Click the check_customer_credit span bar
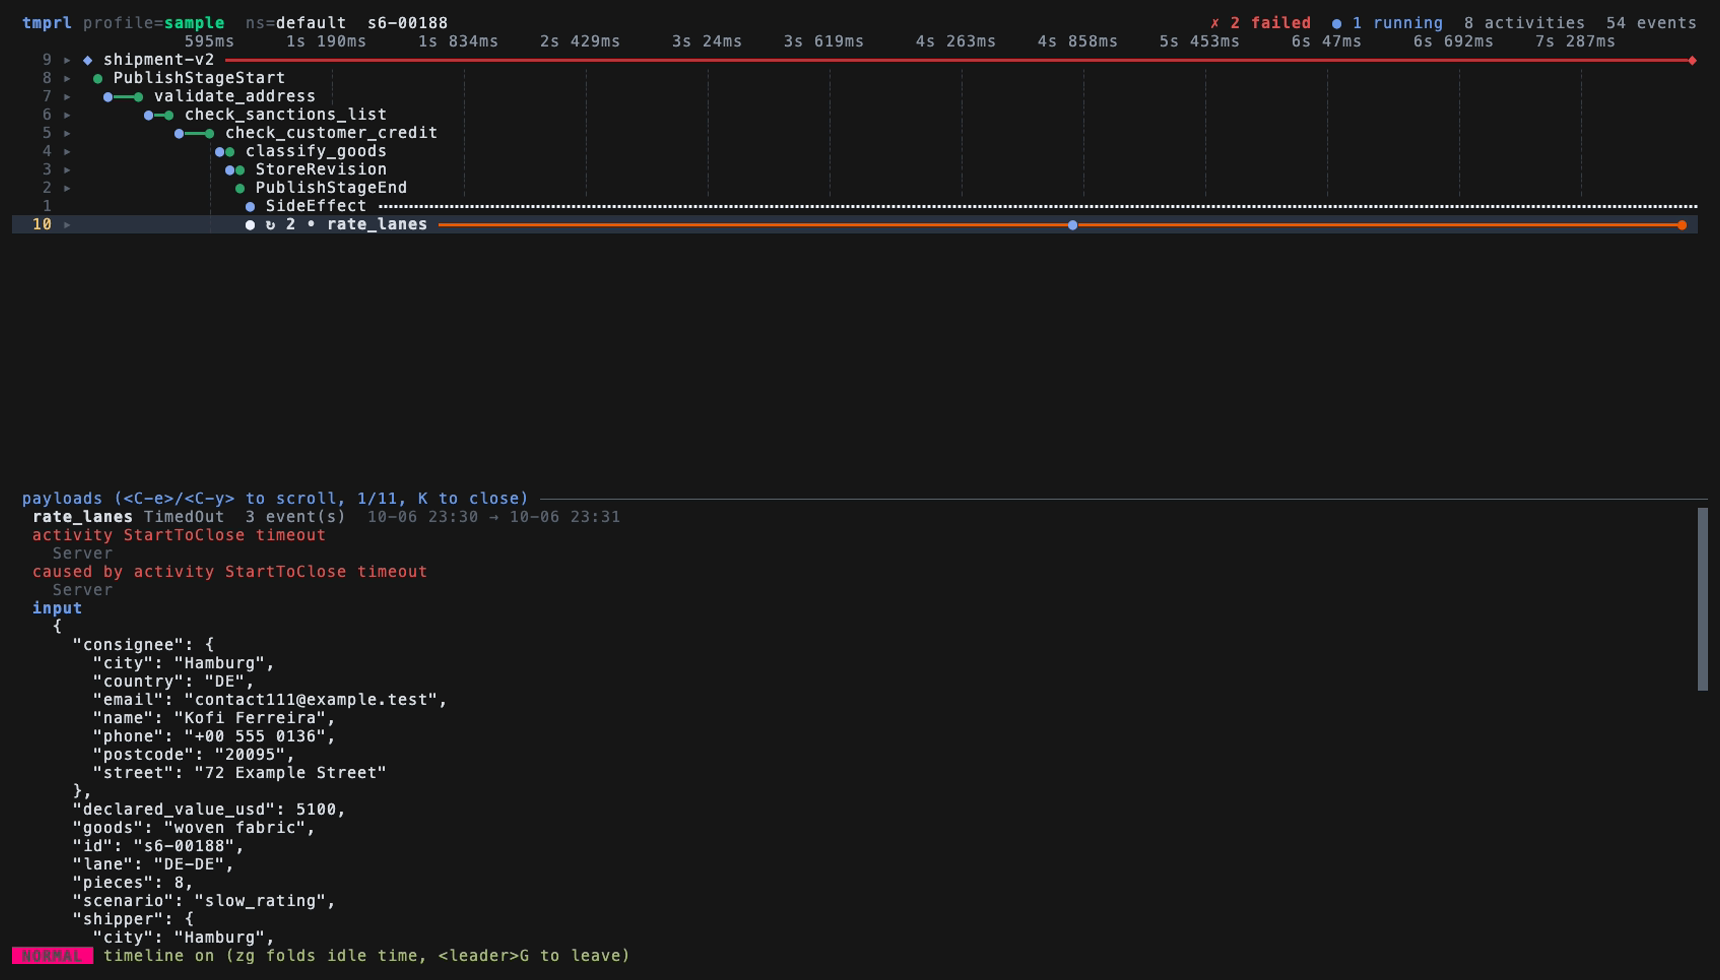This screenshot has height=980, width=1720. (194, 134)
